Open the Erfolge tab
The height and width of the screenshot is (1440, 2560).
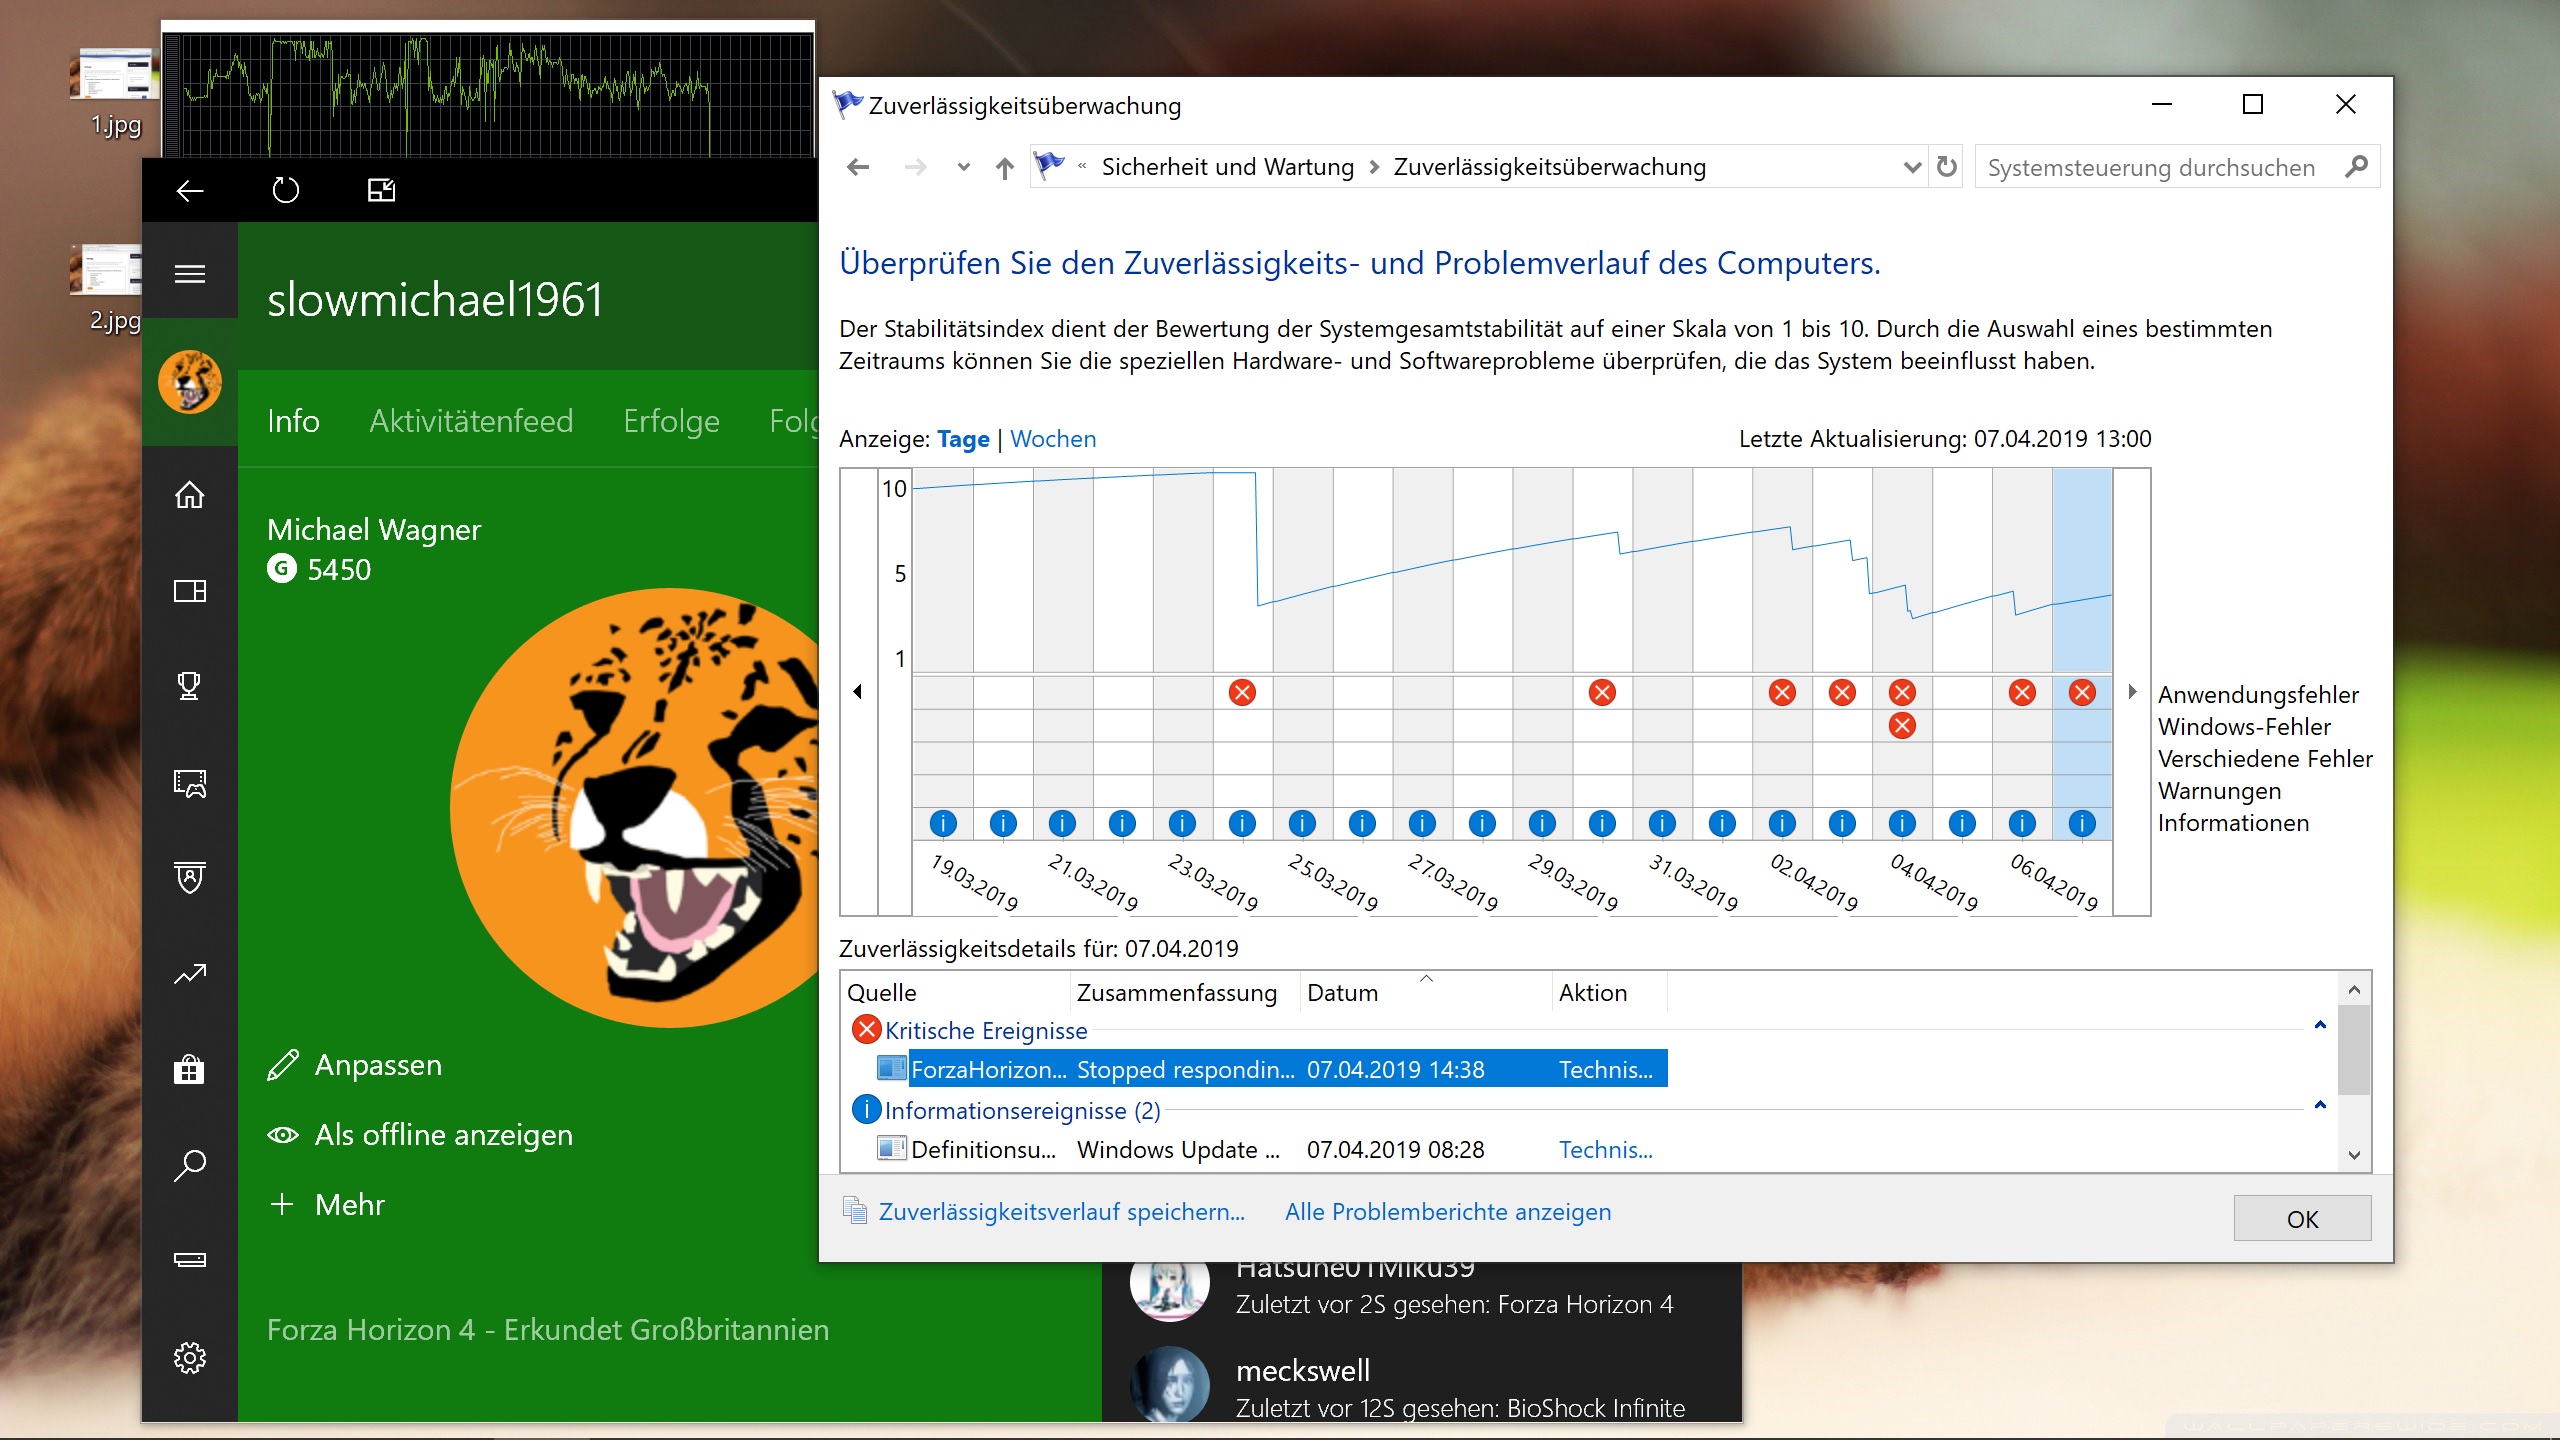pos(671,421)
